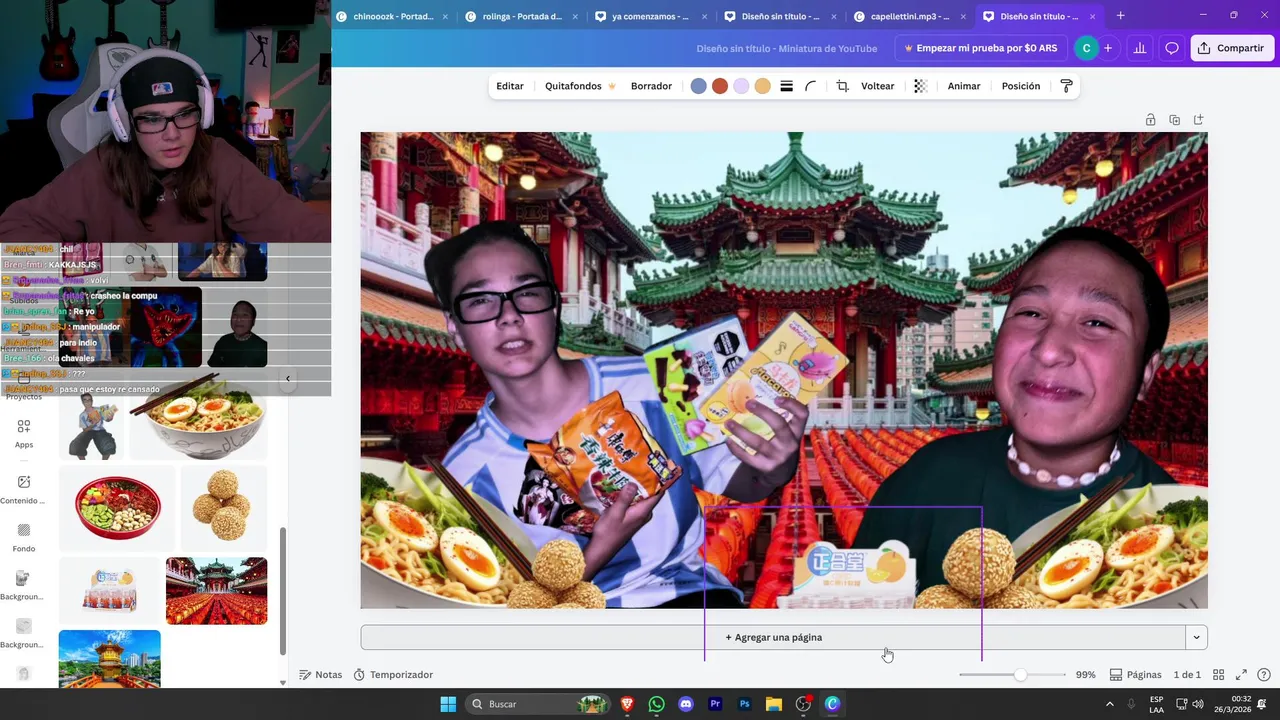Open File Explorer from the taskbar
This screenshot has height=720, width=1280.
[774, 704]
